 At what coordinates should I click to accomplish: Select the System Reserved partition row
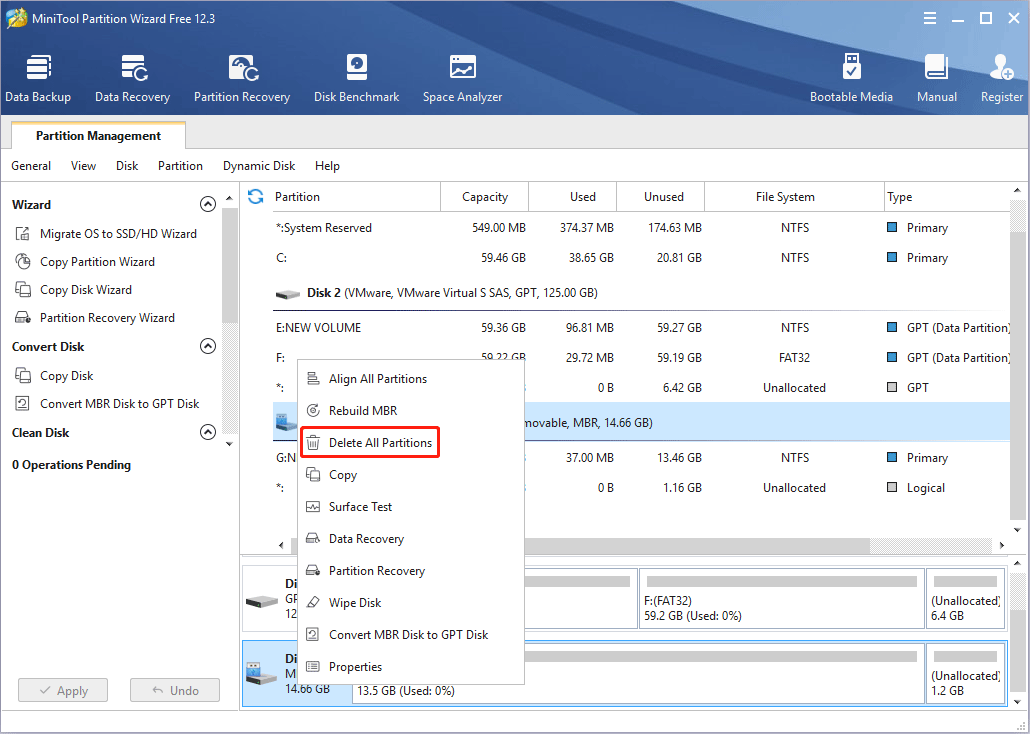[x=641, y=228]
